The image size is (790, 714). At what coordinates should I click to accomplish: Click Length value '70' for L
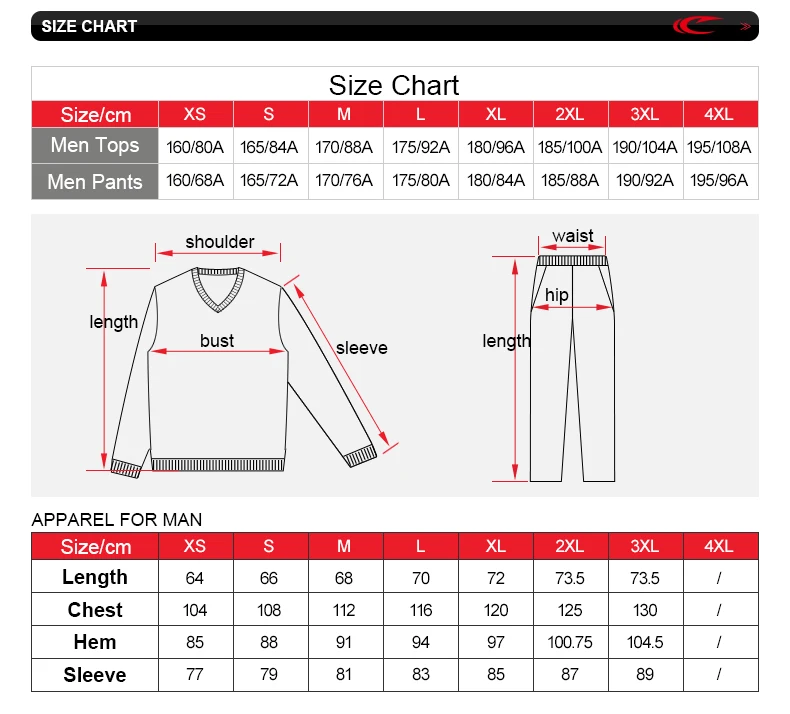[421, 578]
